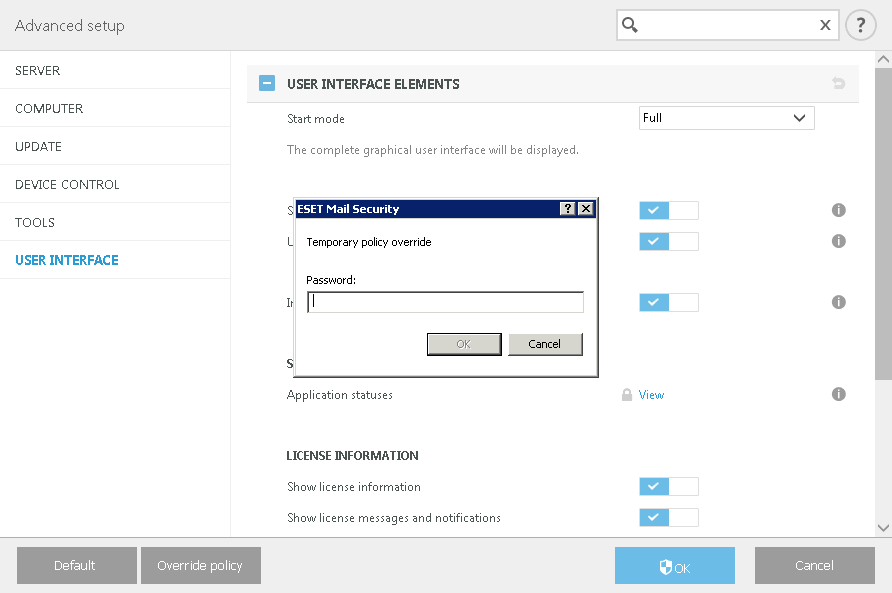Collapse the User Interface Elements section
The image size is (892, 593).
pos(267,84)
